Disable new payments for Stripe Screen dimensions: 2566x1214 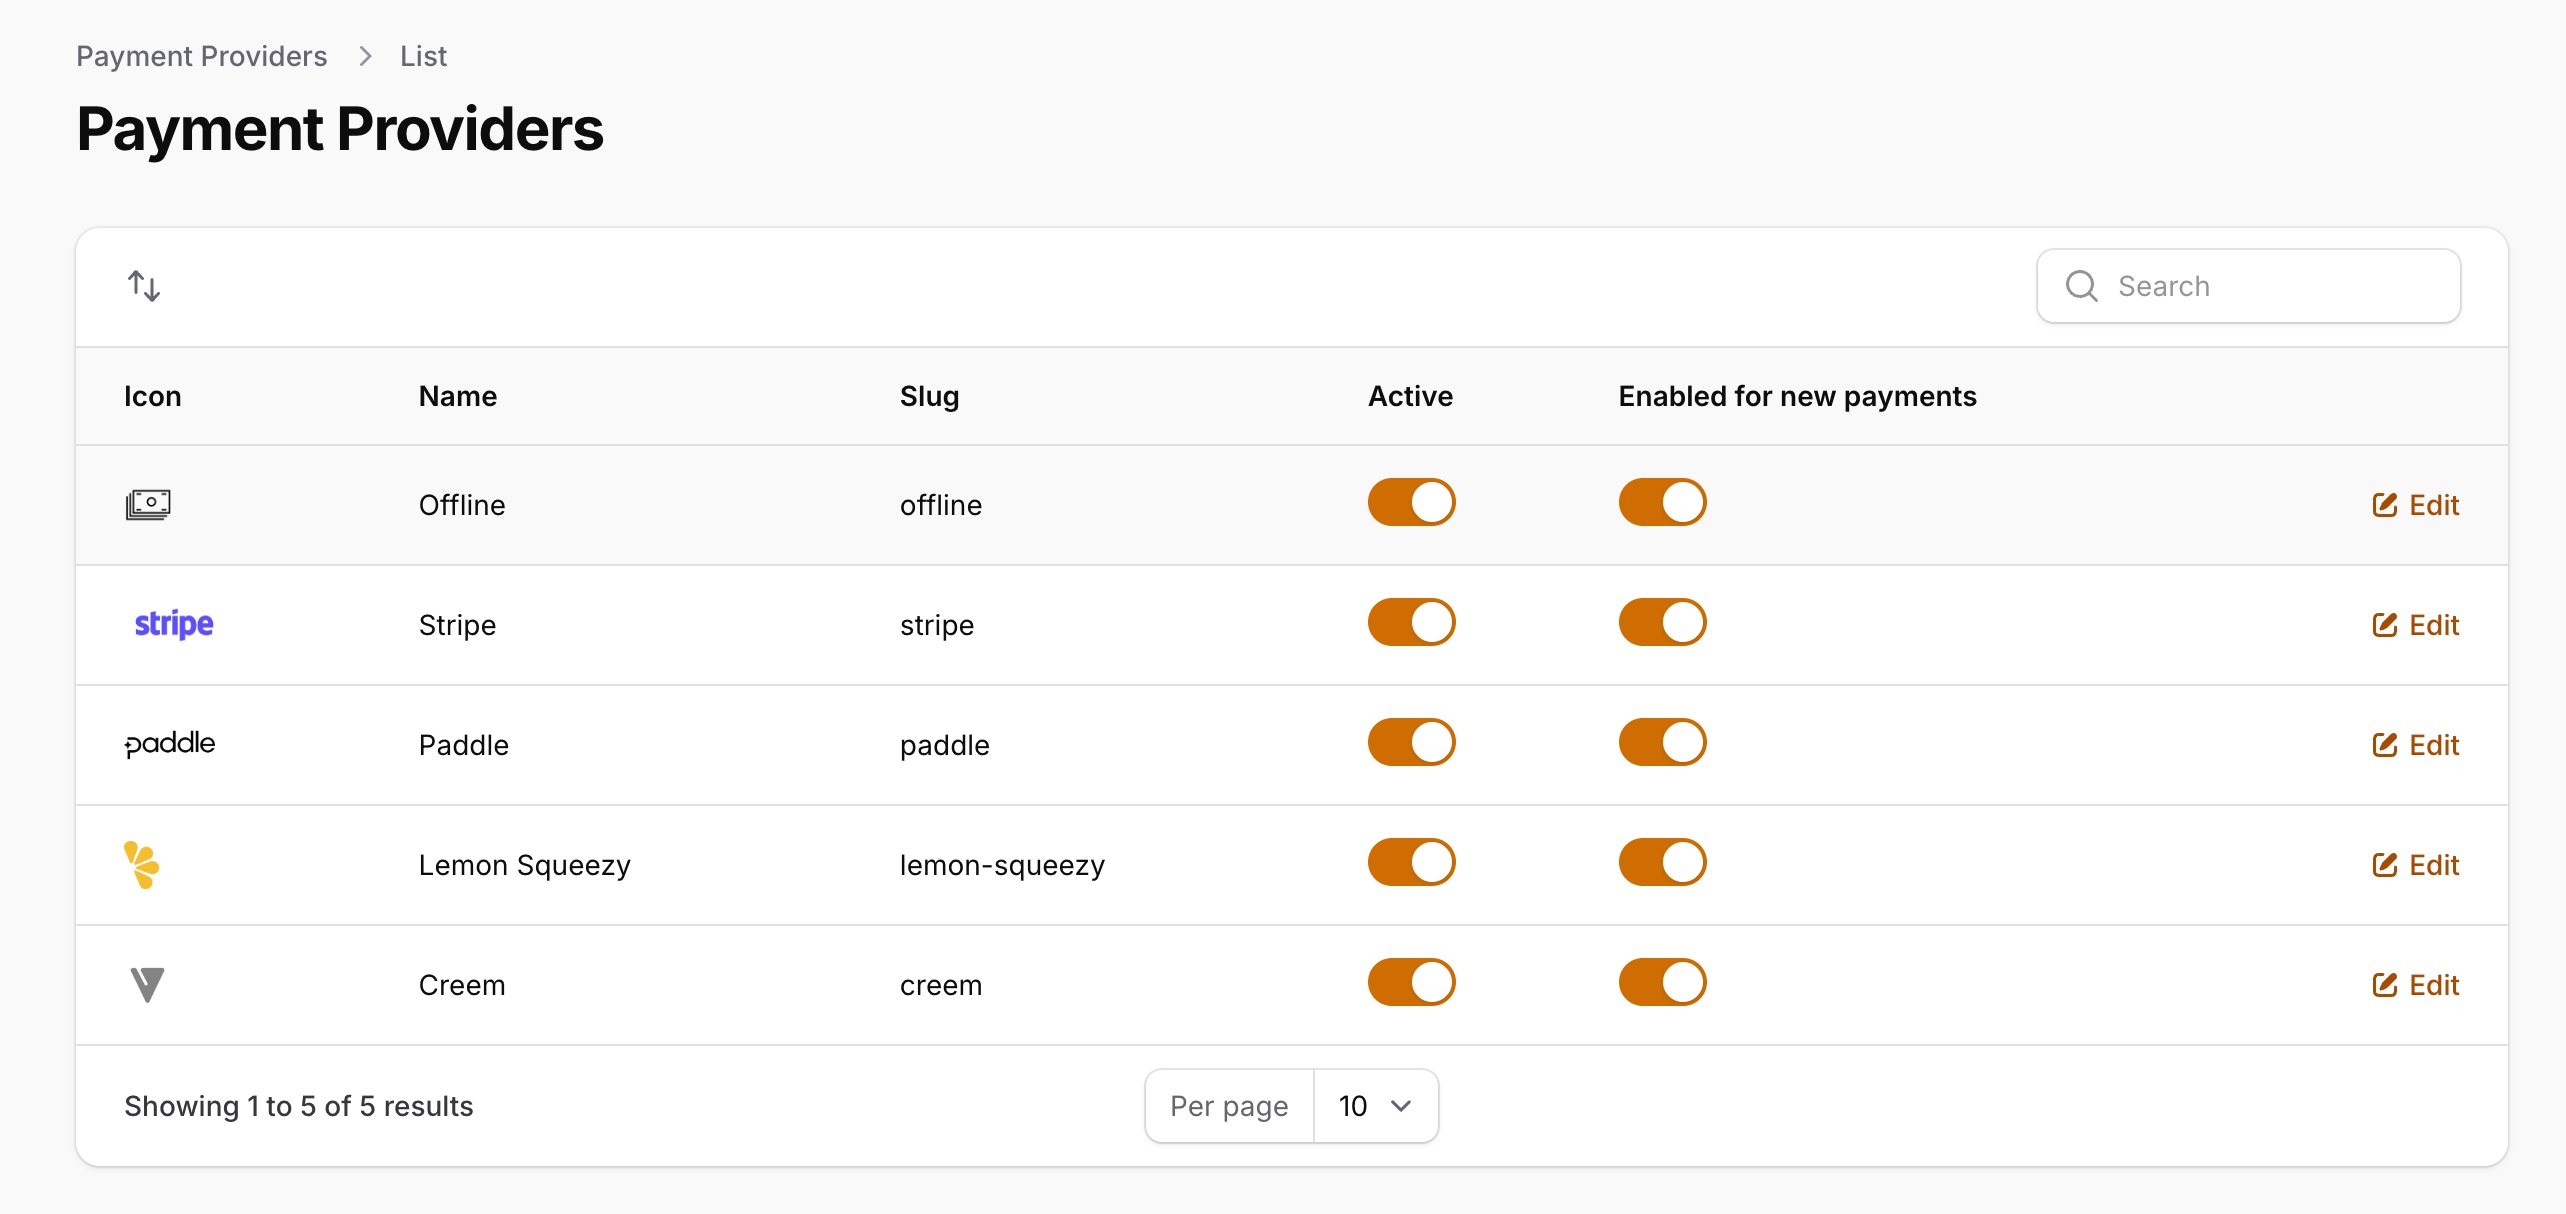(x=1662, y=622)
